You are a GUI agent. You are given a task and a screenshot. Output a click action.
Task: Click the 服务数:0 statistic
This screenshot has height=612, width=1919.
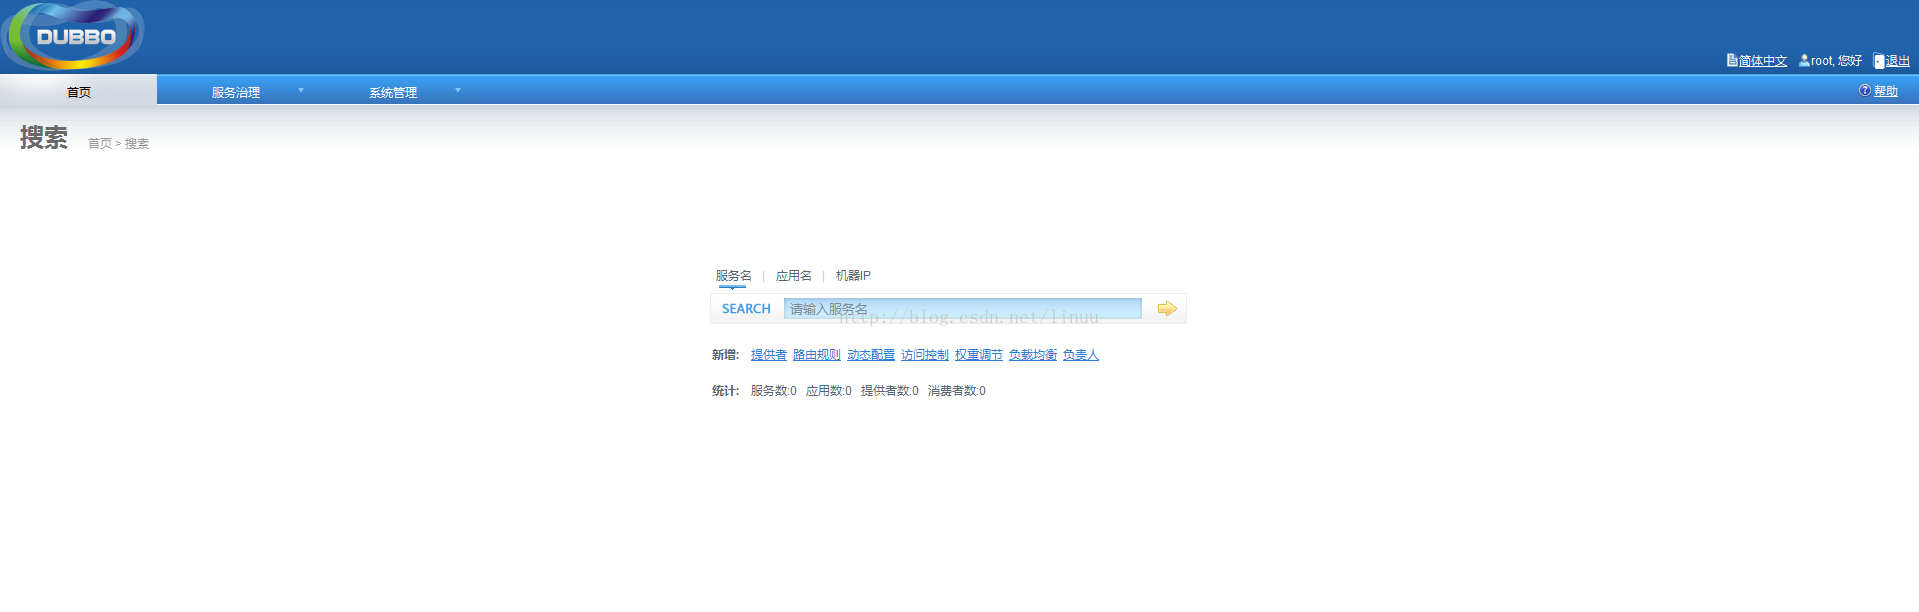(774, 391)
